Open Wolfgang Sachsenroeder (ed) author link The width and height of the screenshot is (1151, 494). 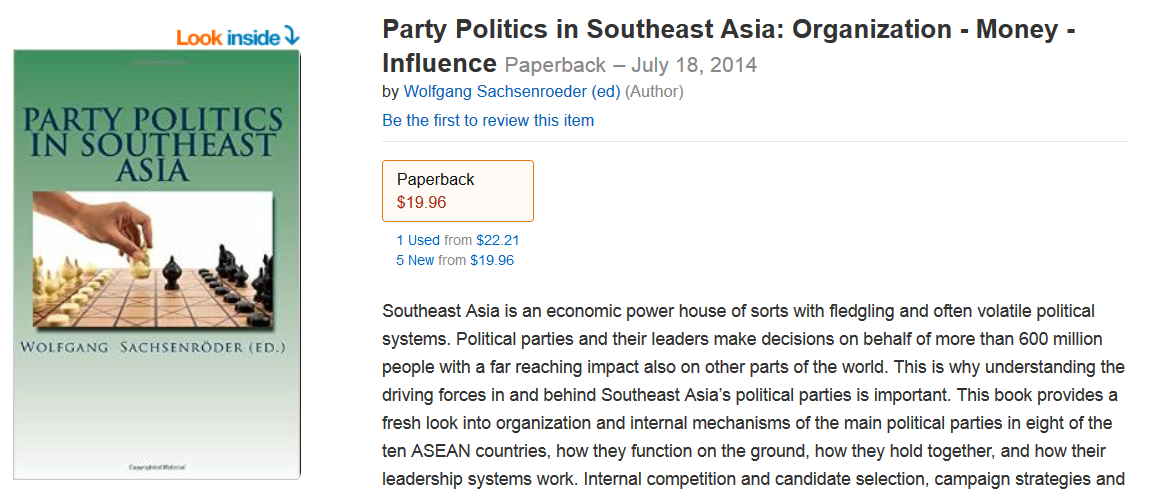(x=512, y=92)
